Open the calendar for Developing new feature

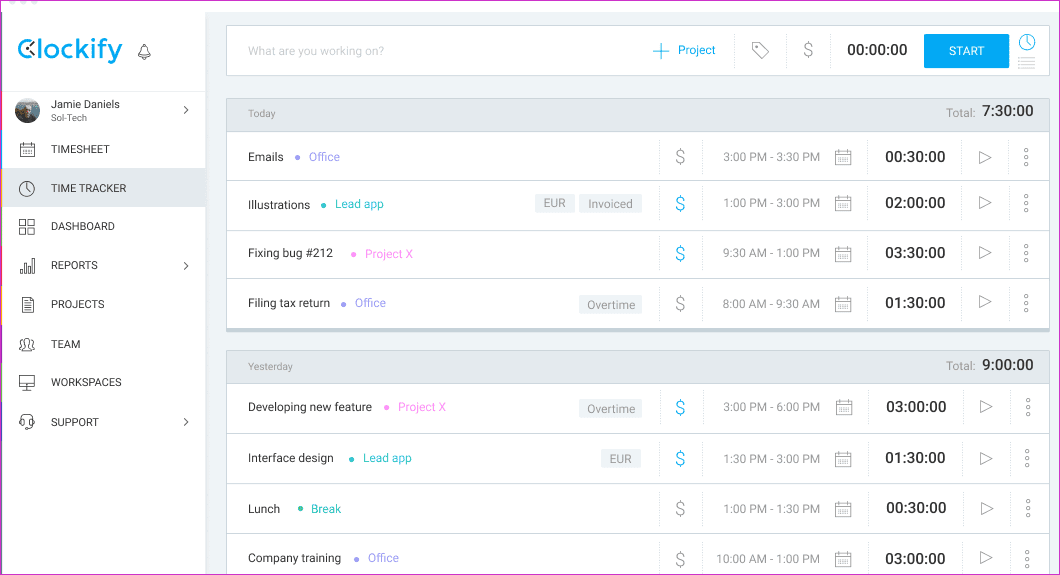tap(844, 407)
